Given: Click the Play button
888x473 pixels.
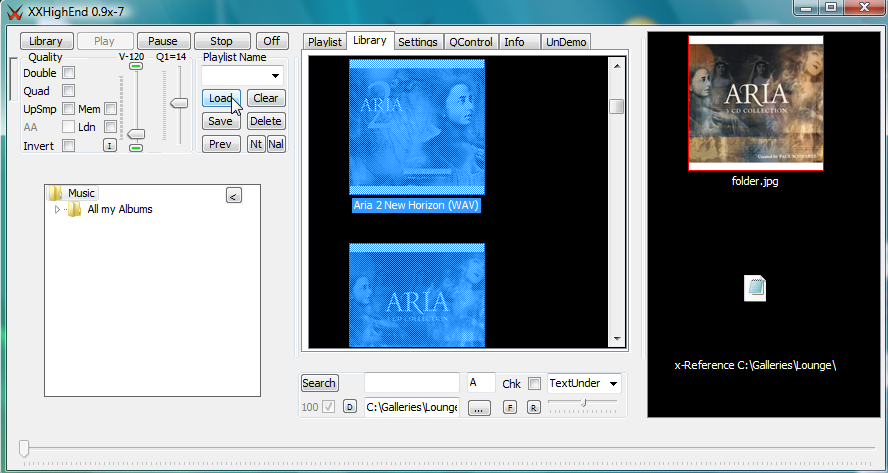Looking at the screenshot, I should pos(104,41).
